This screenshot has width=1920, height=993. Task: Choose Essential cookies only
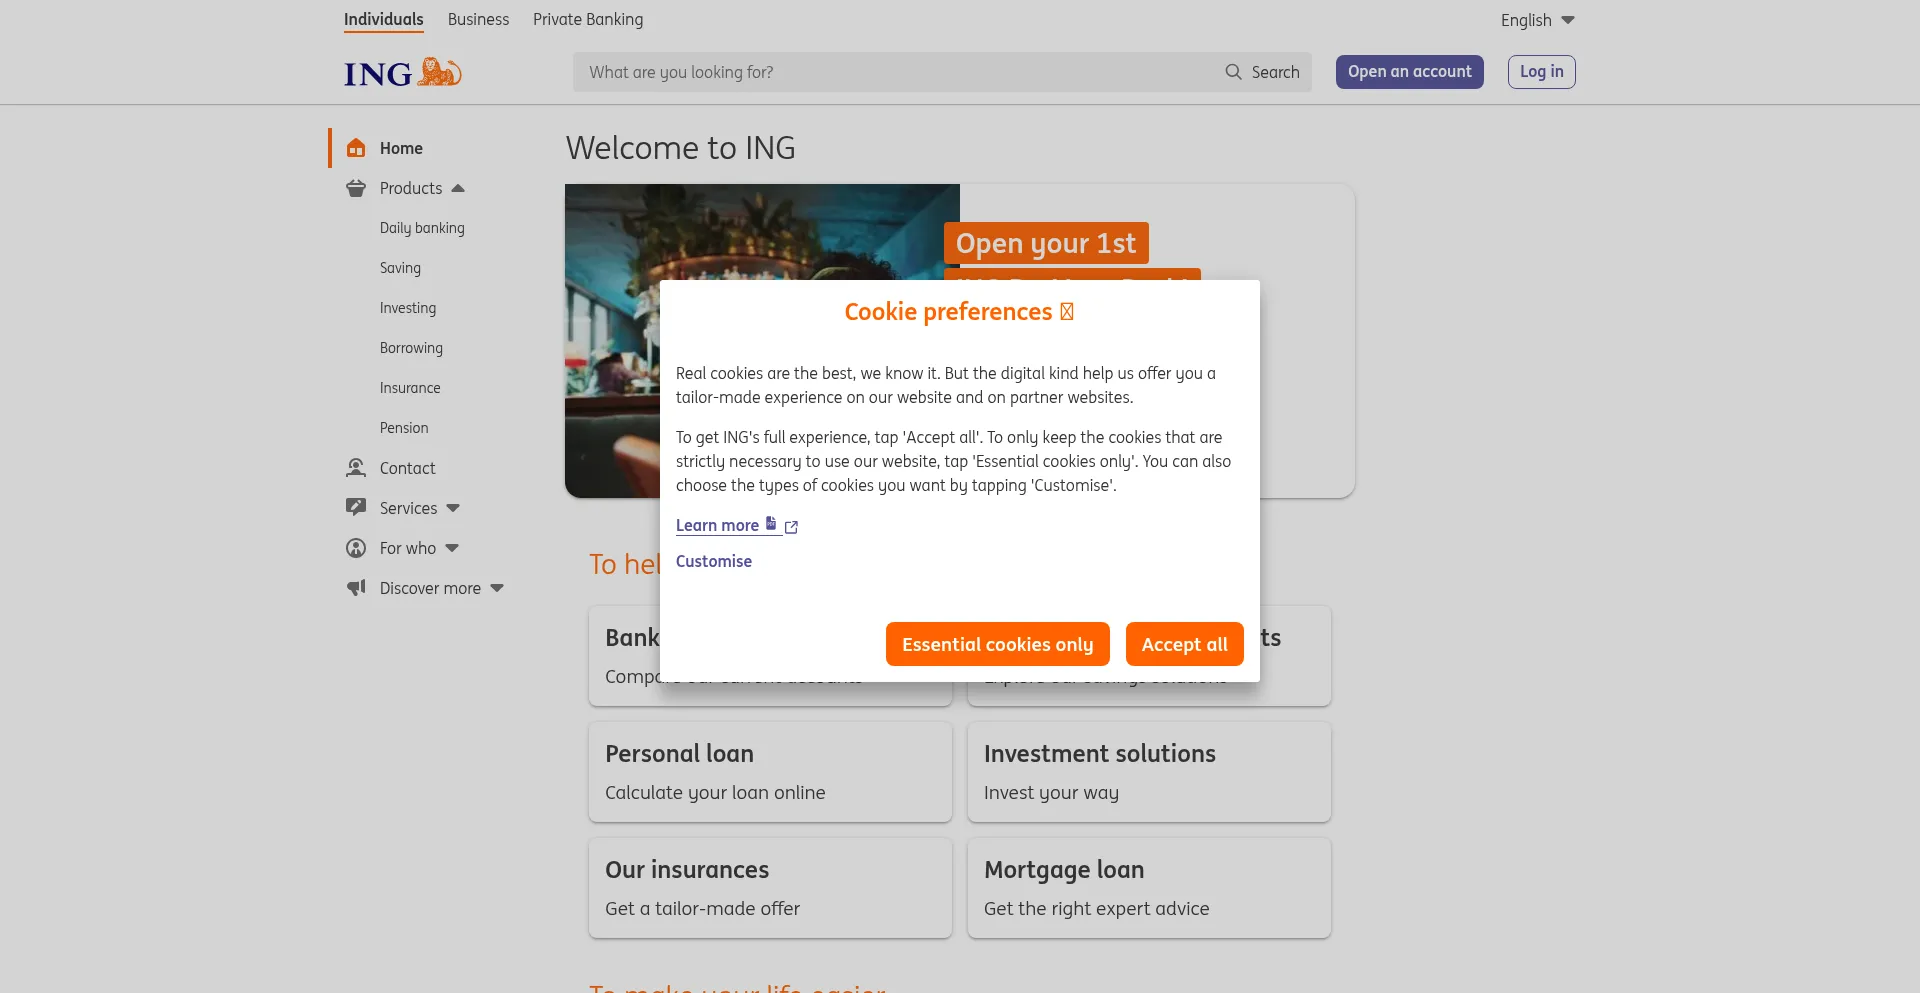tap(997, 644)
